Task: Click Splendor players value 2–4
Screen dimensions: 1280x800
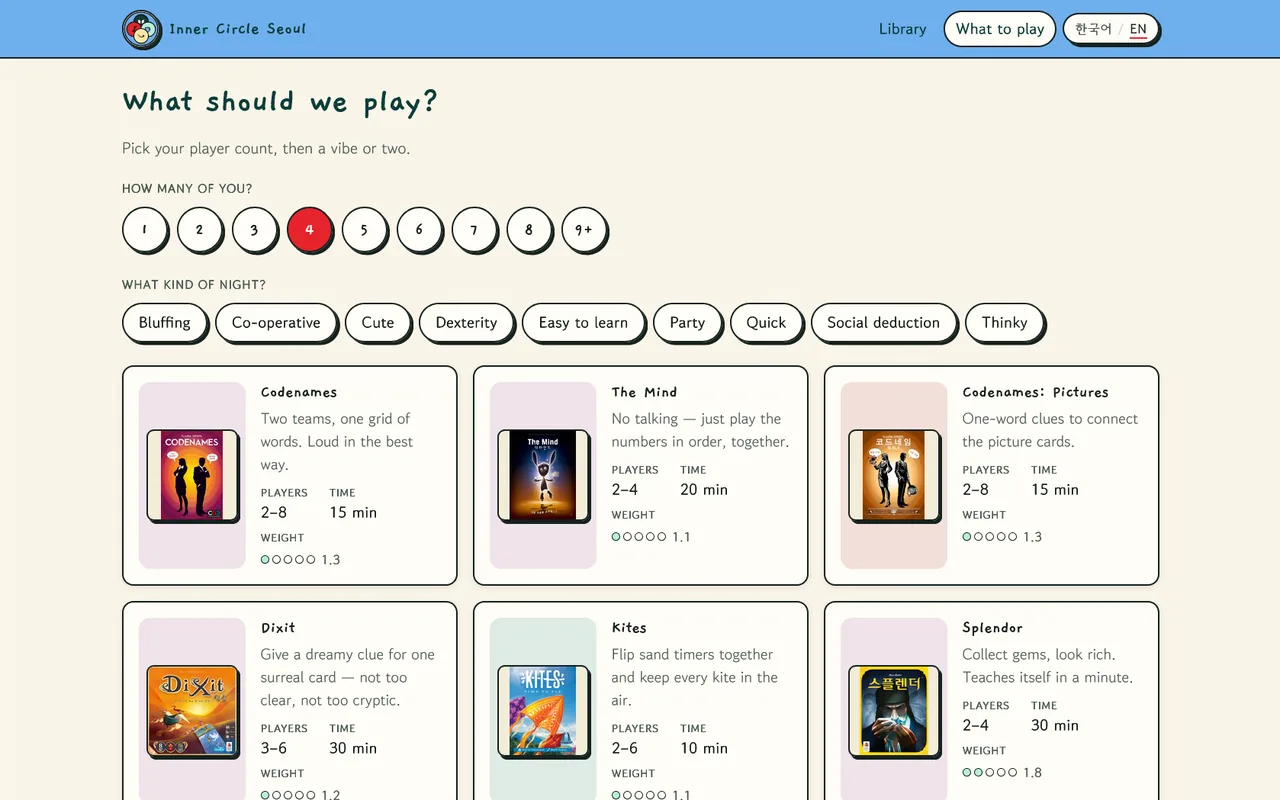Action: tap(976, 726)
